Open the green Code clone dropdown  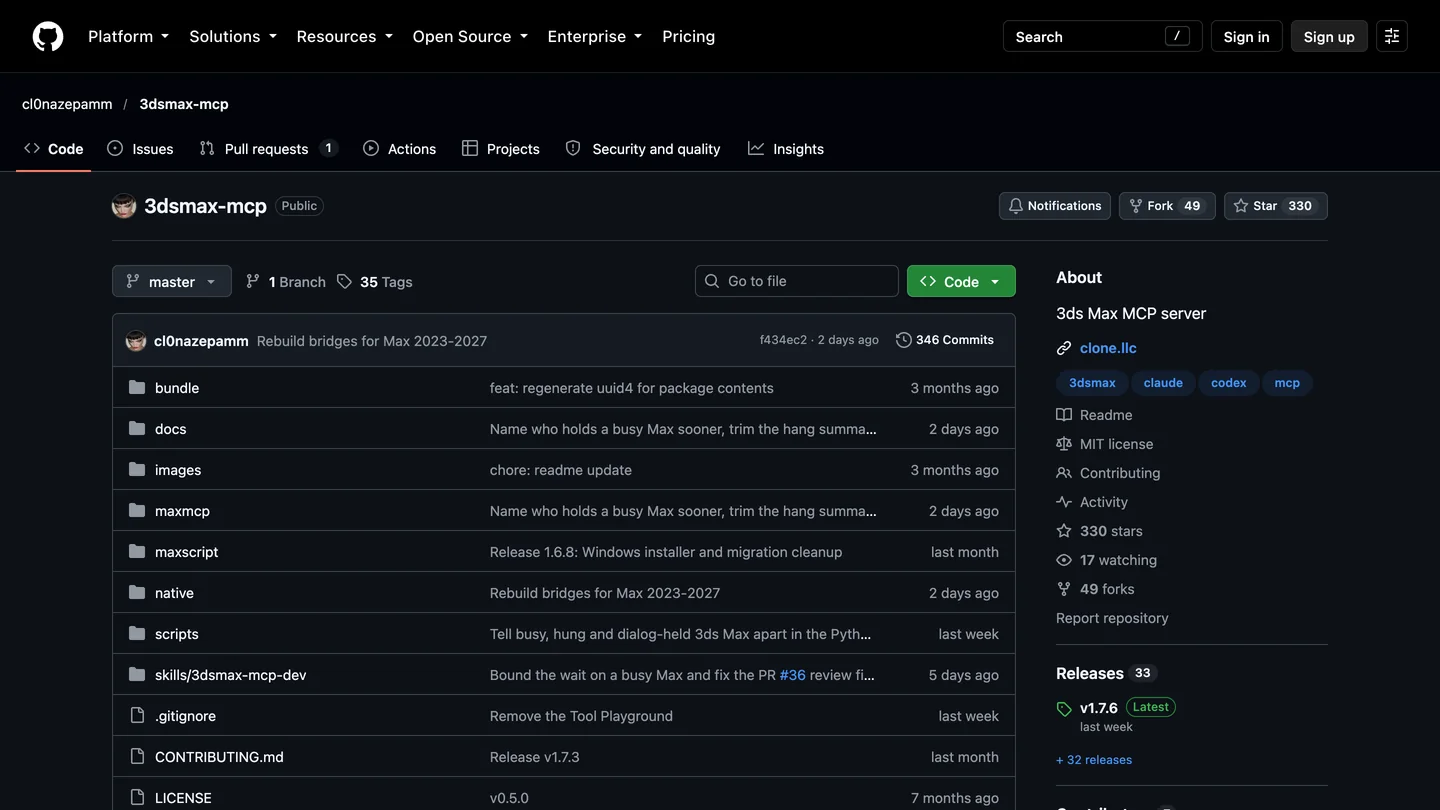tap(961, 281)
